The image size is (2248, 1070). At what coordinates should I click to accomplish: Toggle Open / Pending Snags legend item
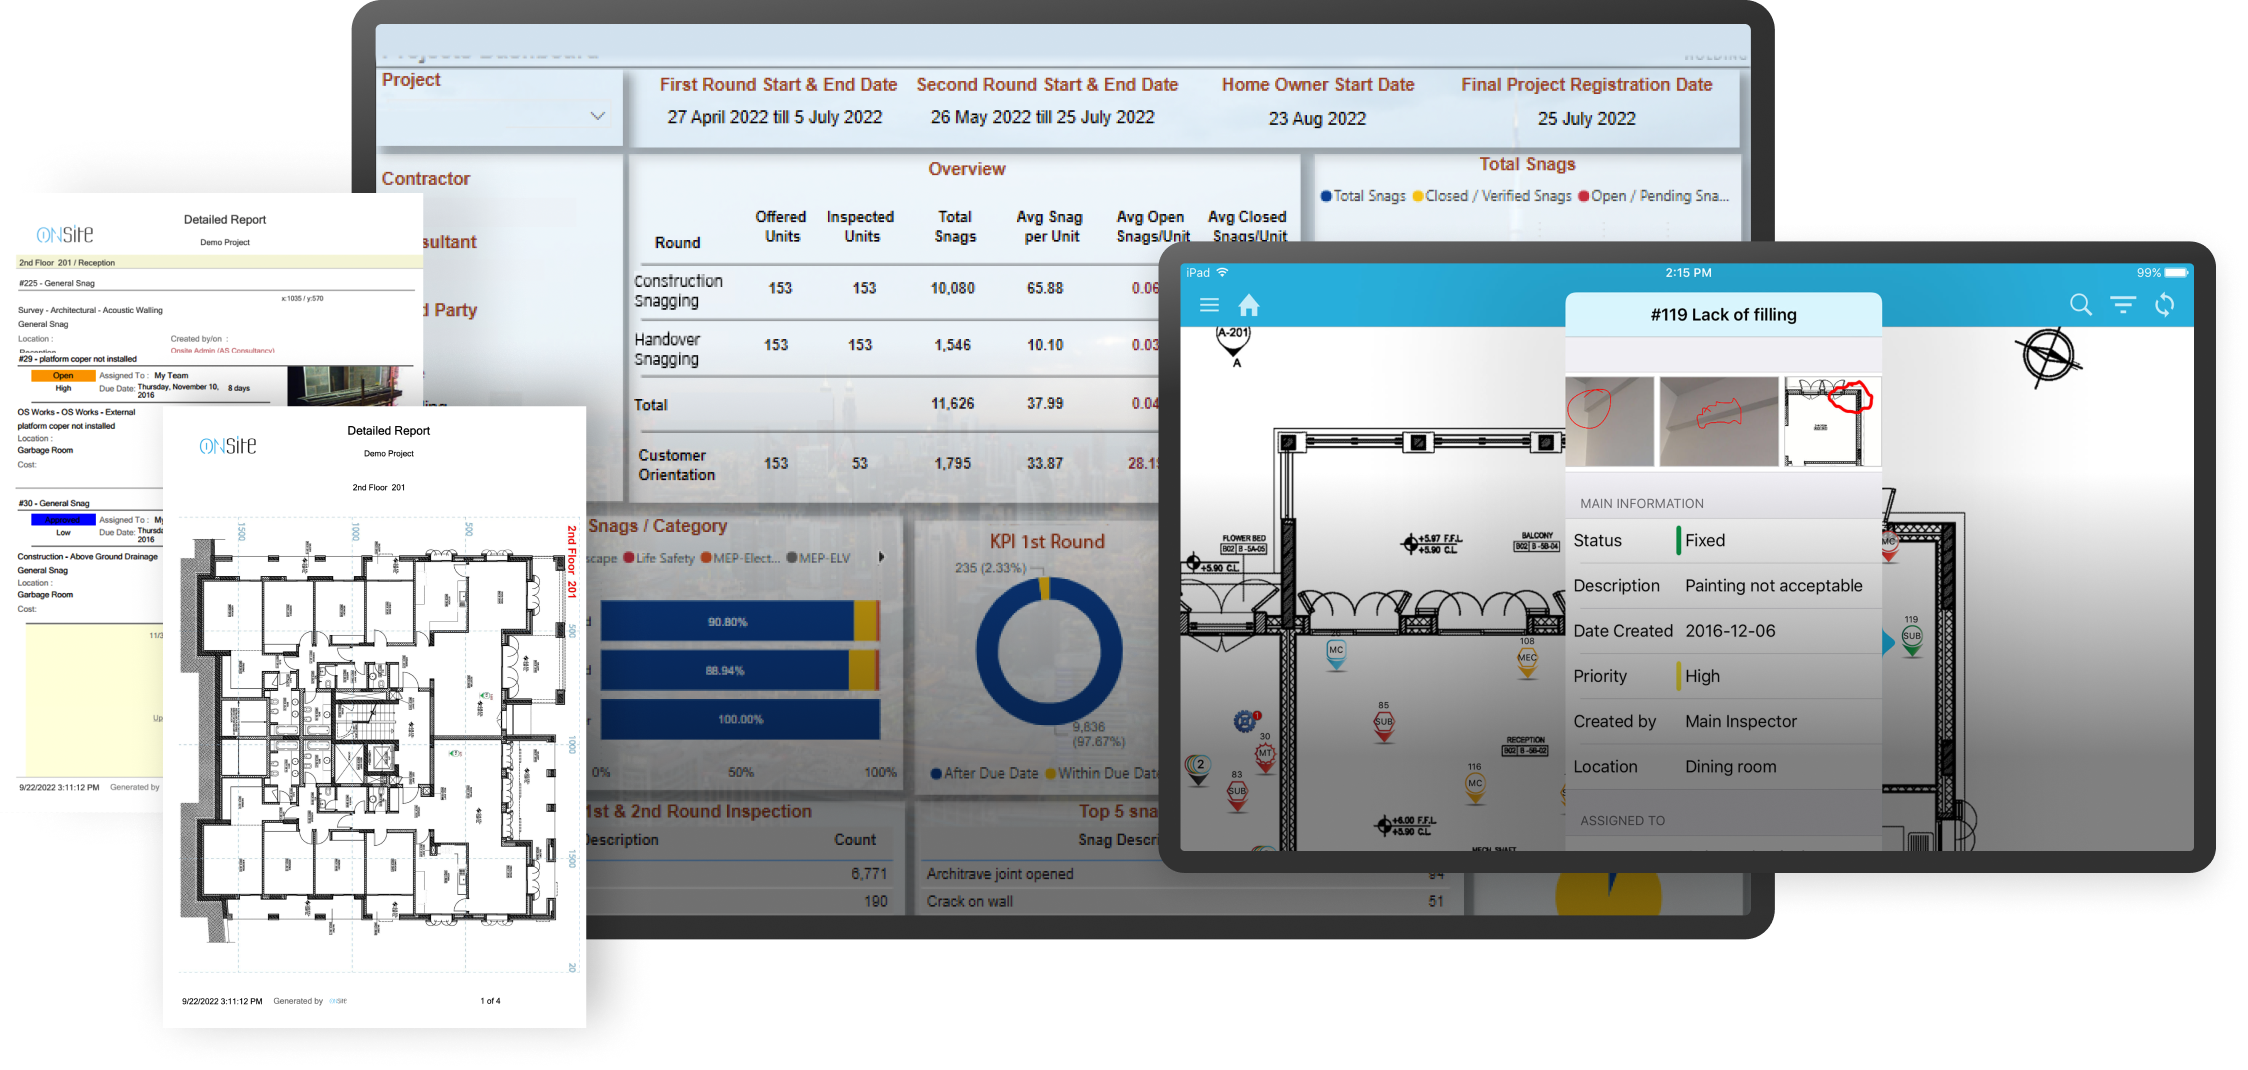[1653, 196]
